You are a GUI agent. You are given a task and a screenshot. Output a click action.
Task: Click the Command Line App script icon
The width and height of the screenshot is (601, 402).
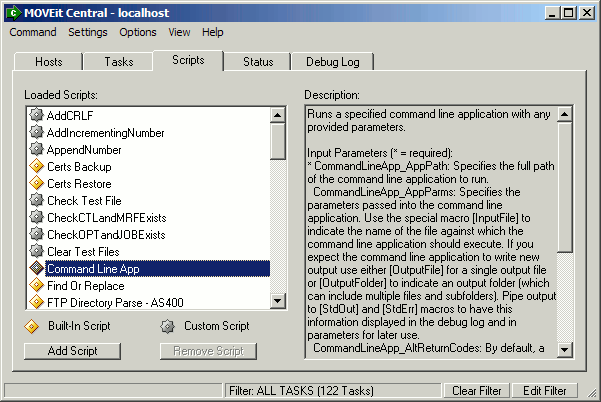(36, 268)
